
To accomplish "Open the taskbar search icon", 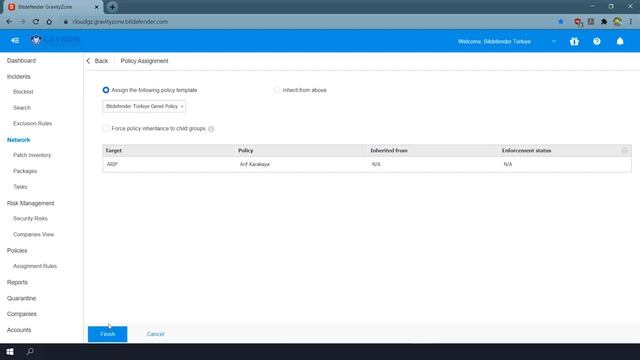I will (30, 351).
